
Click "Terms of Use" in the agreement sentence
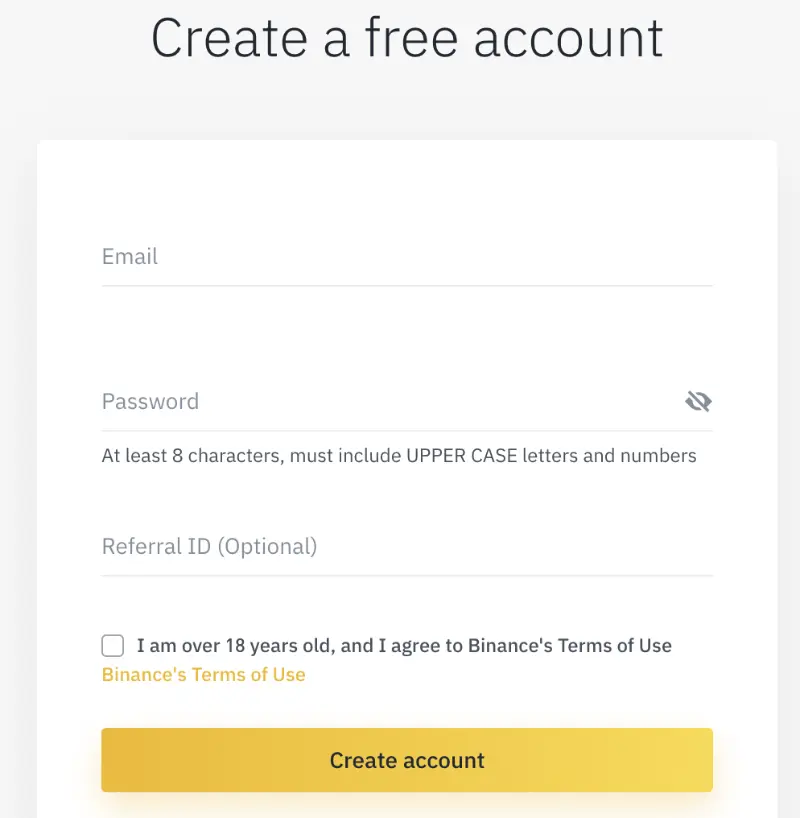click(x=615, y=646)
